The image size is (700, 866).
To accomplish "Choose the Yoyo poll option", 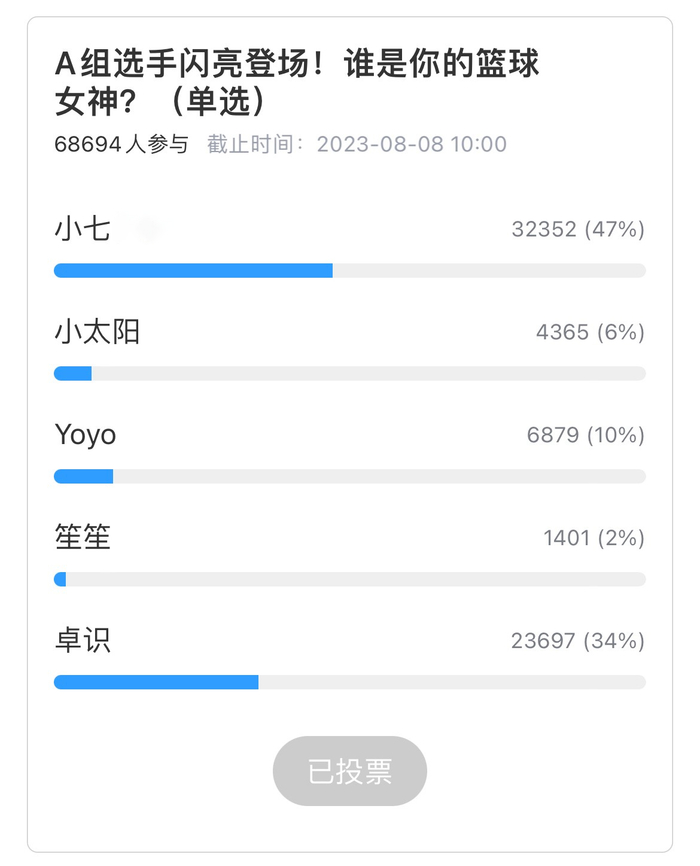I will (85, 435).
